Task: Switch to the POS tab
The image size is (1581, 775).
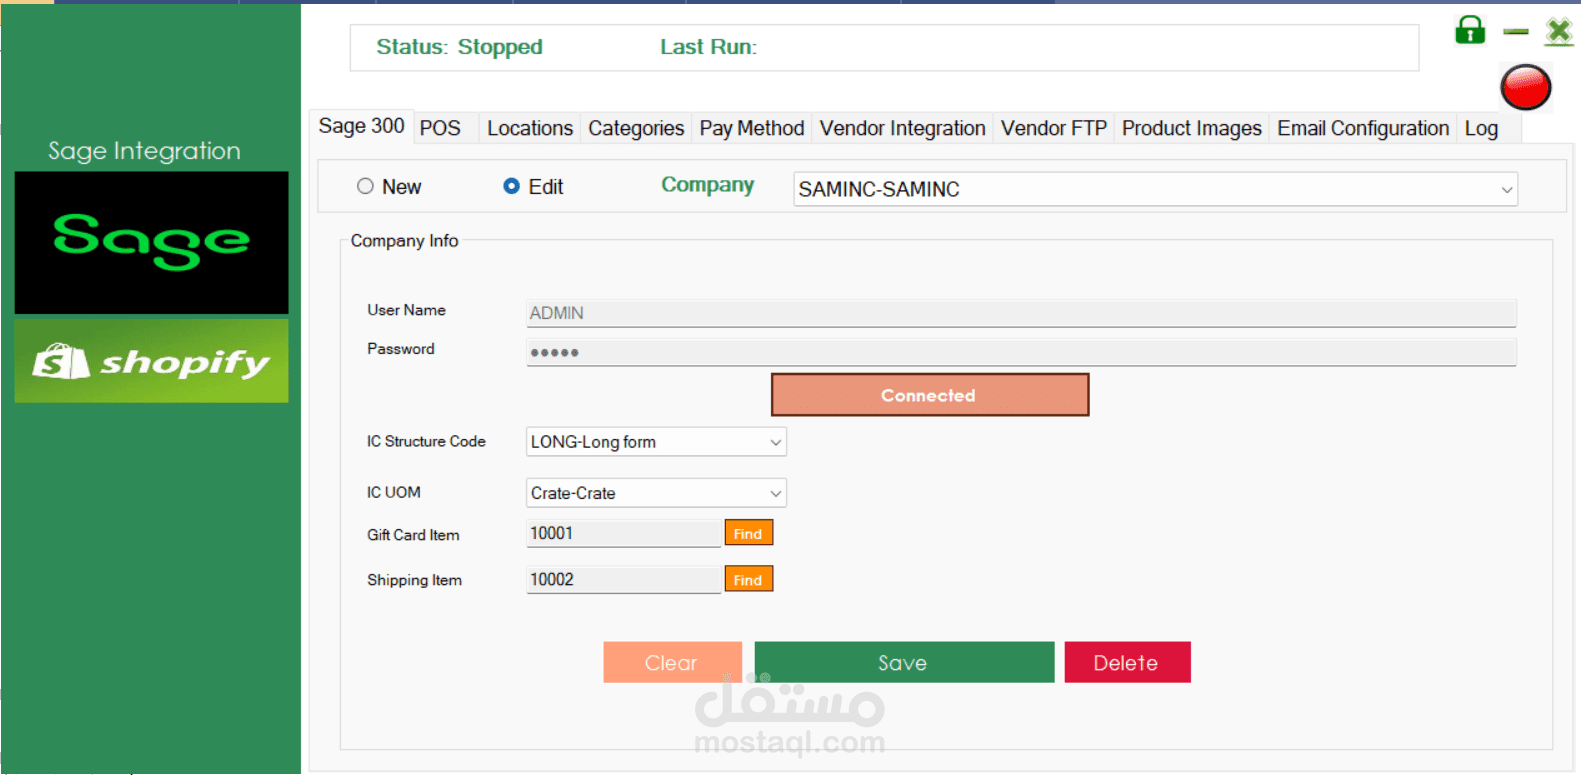Action: [440, 128]
